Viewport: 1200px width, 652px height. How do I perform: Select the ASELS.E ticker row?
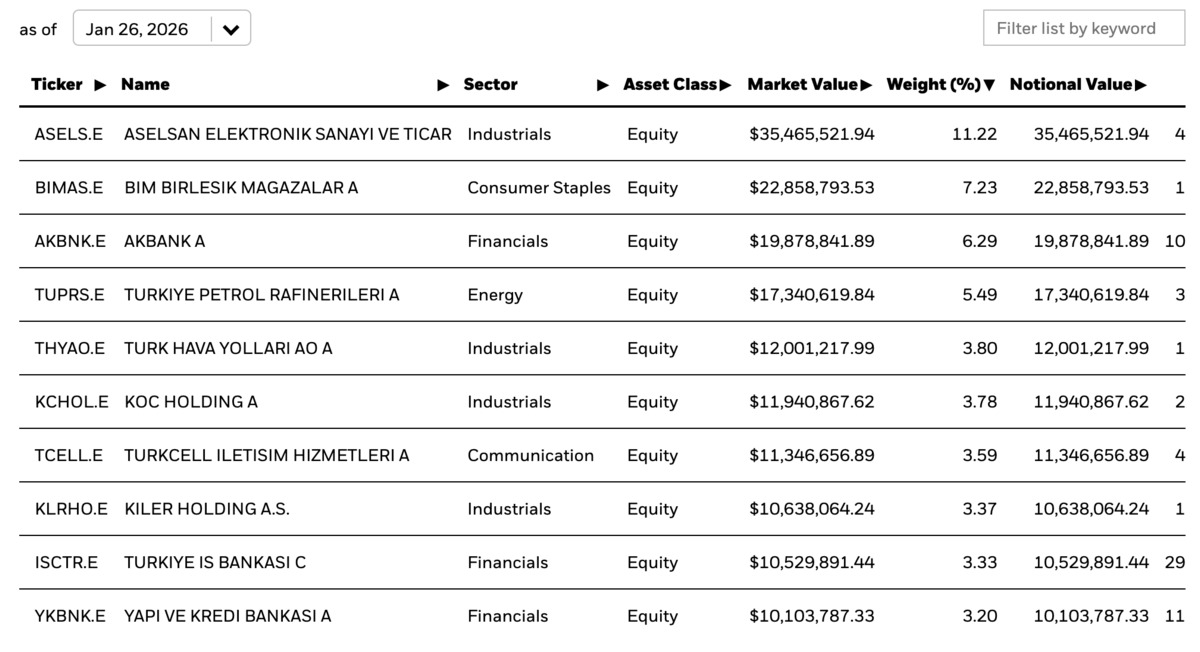602,134
